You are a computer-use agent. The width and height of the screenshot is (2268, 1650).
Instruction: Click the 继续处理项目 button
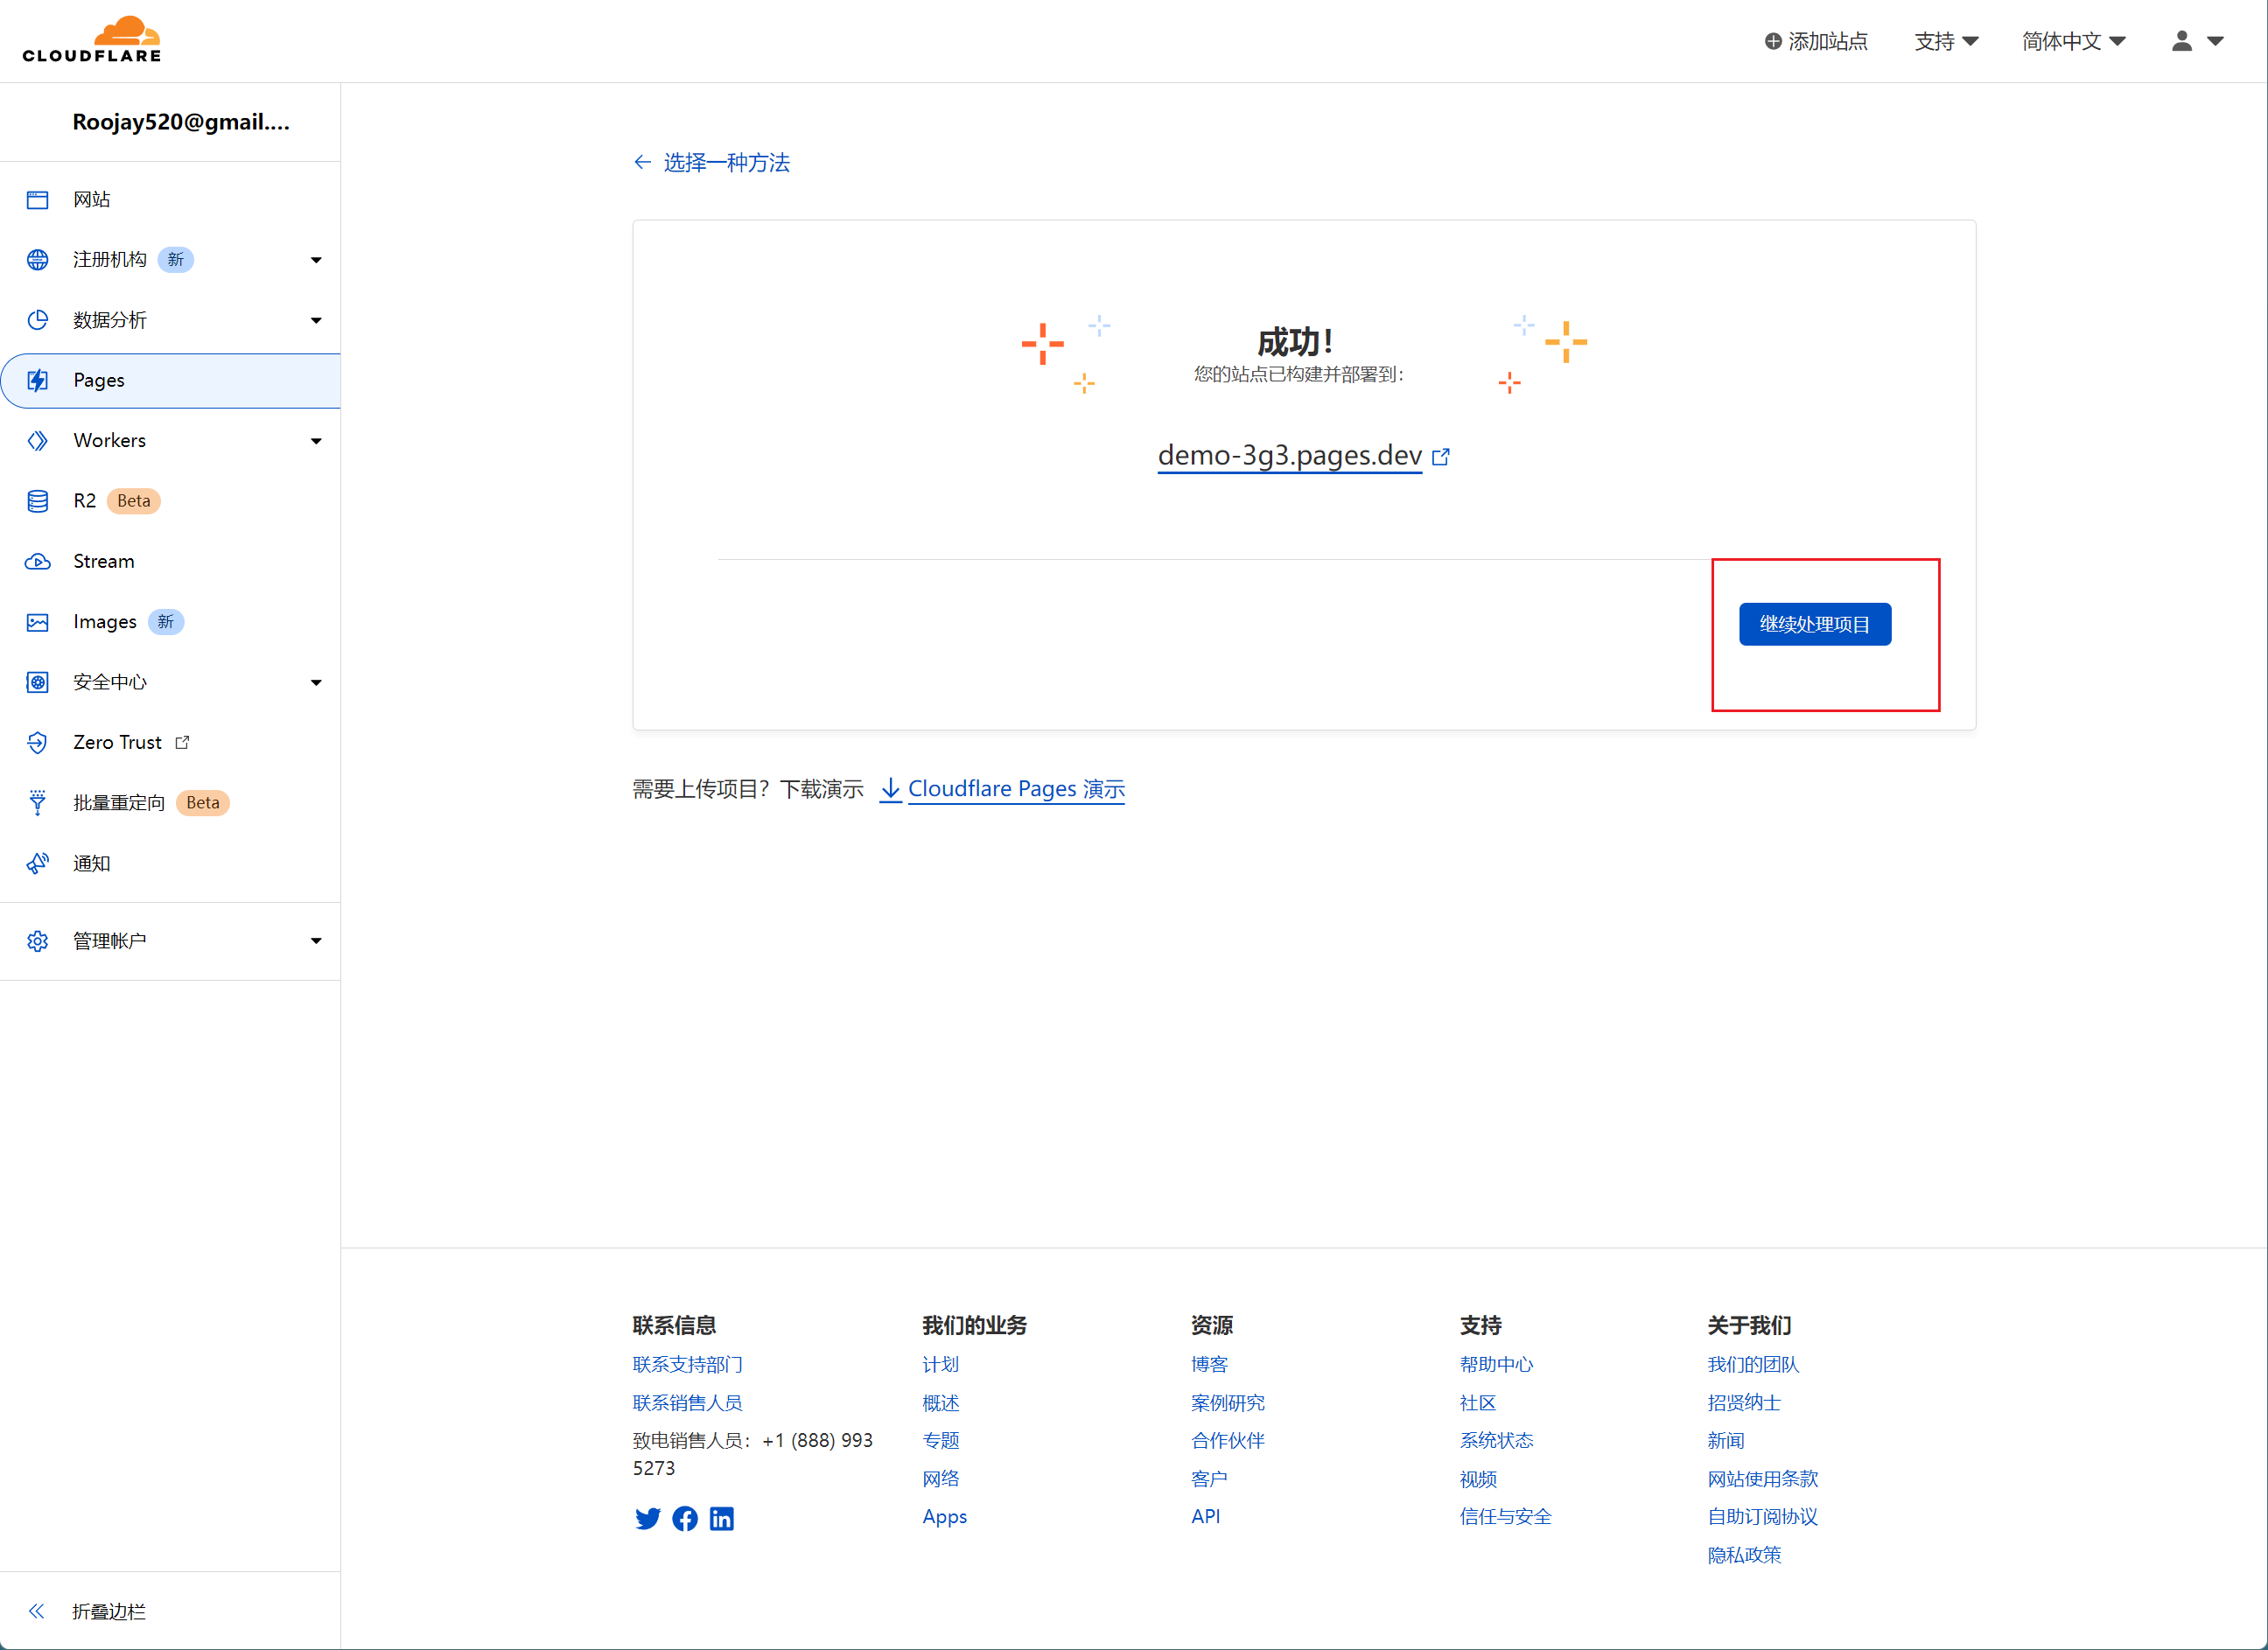tap(1814, 624)
